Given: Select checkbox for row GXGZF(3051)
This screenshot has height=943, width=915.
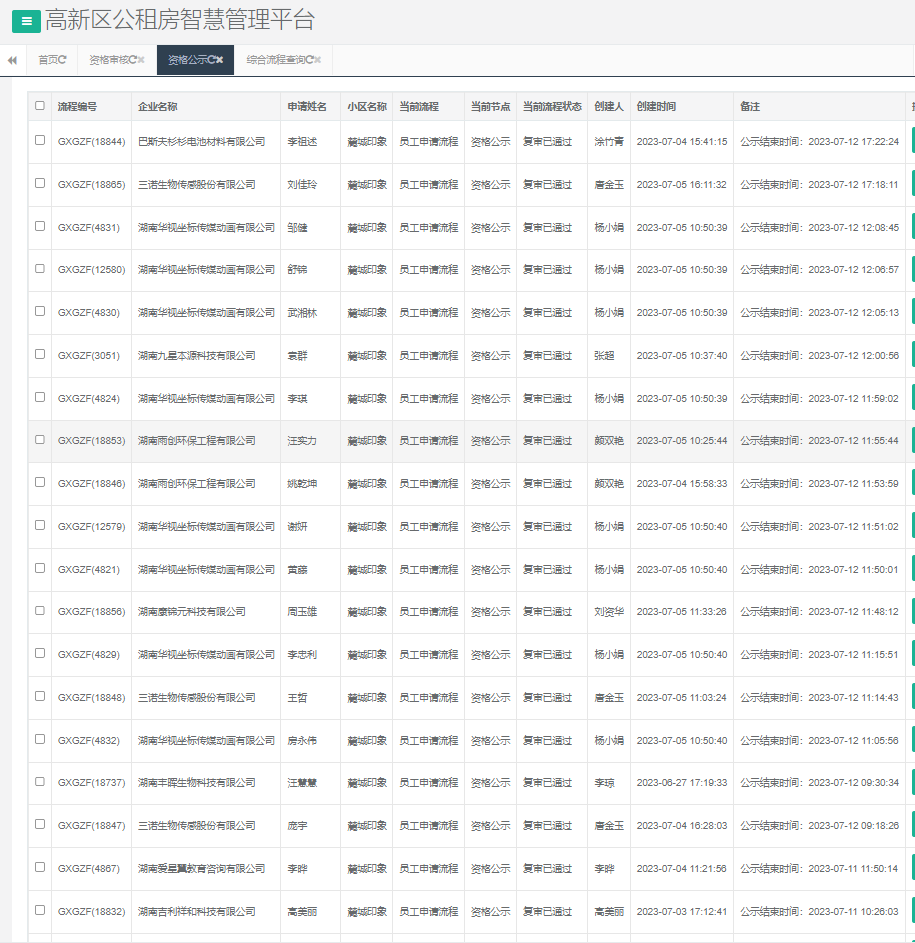Looking at the screenshot, I should click(40, 354).
